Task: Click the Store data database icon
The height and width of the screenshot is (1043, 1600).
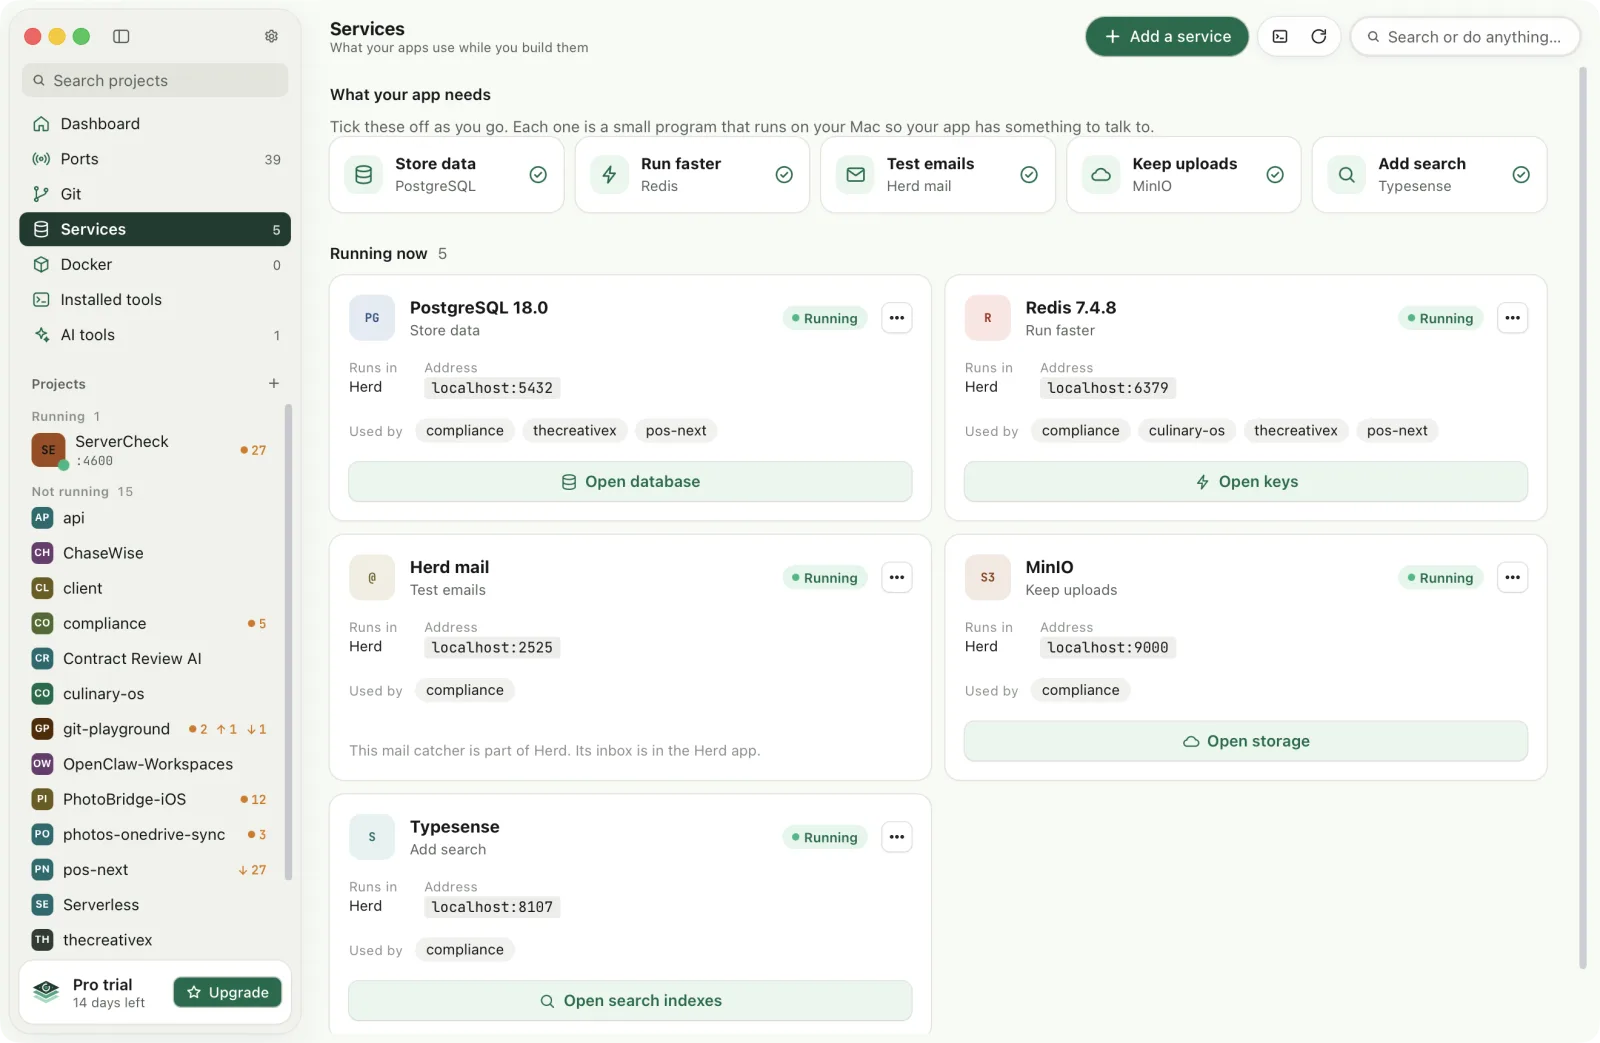Action: point(364,175)
